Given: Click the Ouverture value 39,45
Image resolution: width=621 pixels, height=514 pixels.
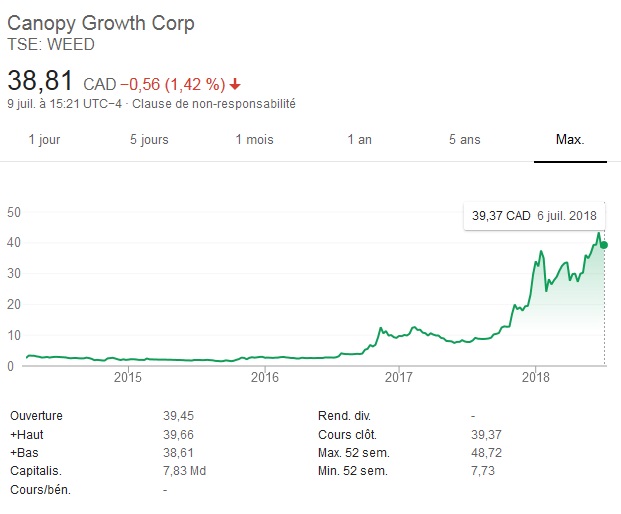Looking at the screenshot, I should 178,414.
